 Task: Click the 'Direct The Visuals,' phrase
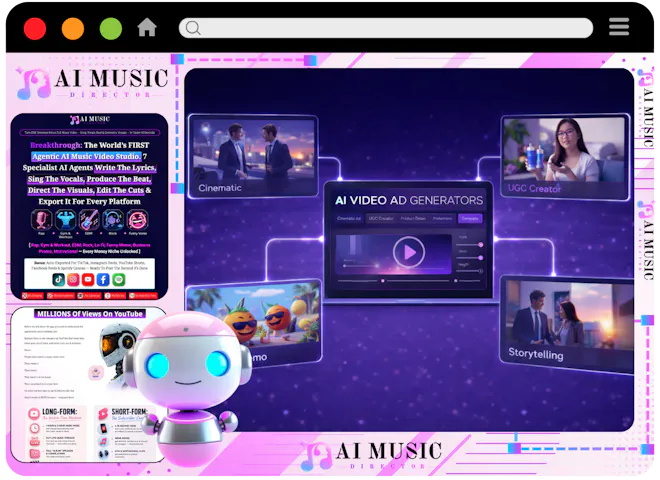click(x=61, y=190)
